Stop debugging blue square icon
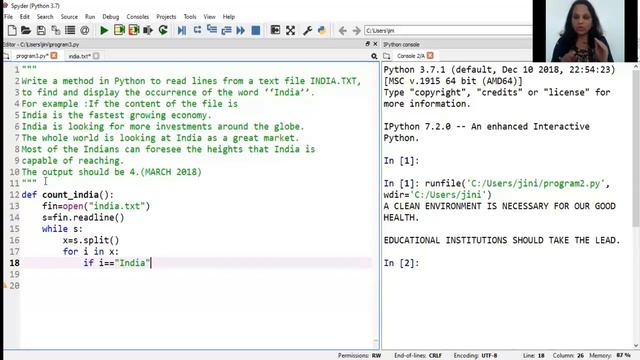Screen dimensions: 640x360 click(256, 30)
